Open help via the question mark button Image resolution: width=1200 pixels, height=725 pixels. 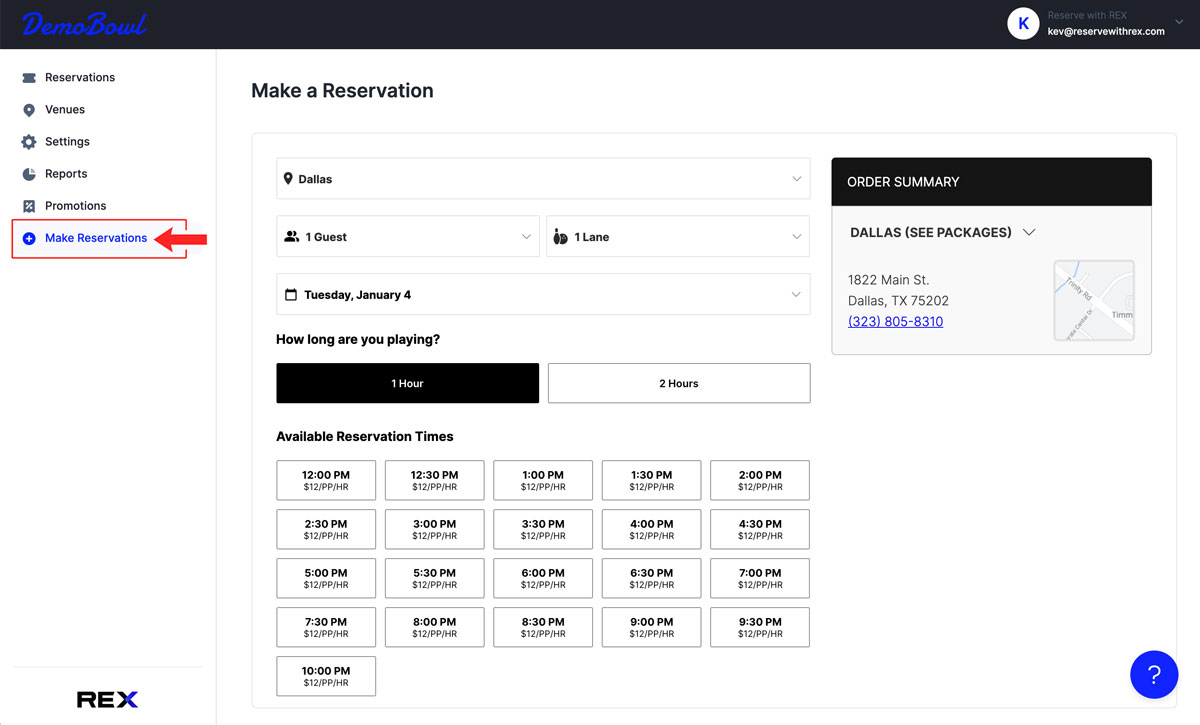coord(1154,674)
